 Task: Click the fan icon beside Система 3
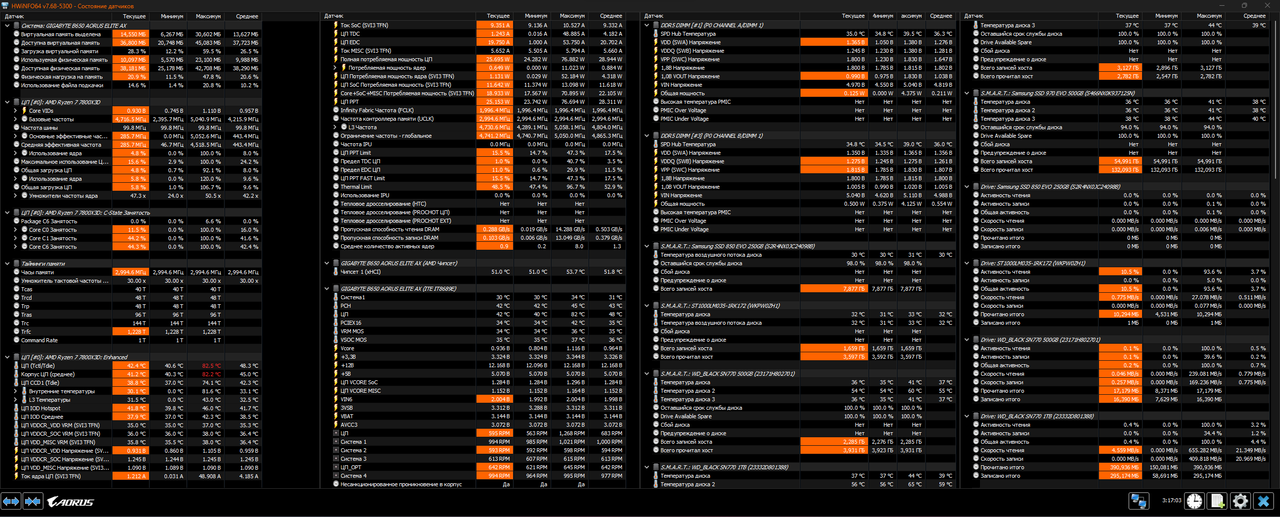pos(334,458)
